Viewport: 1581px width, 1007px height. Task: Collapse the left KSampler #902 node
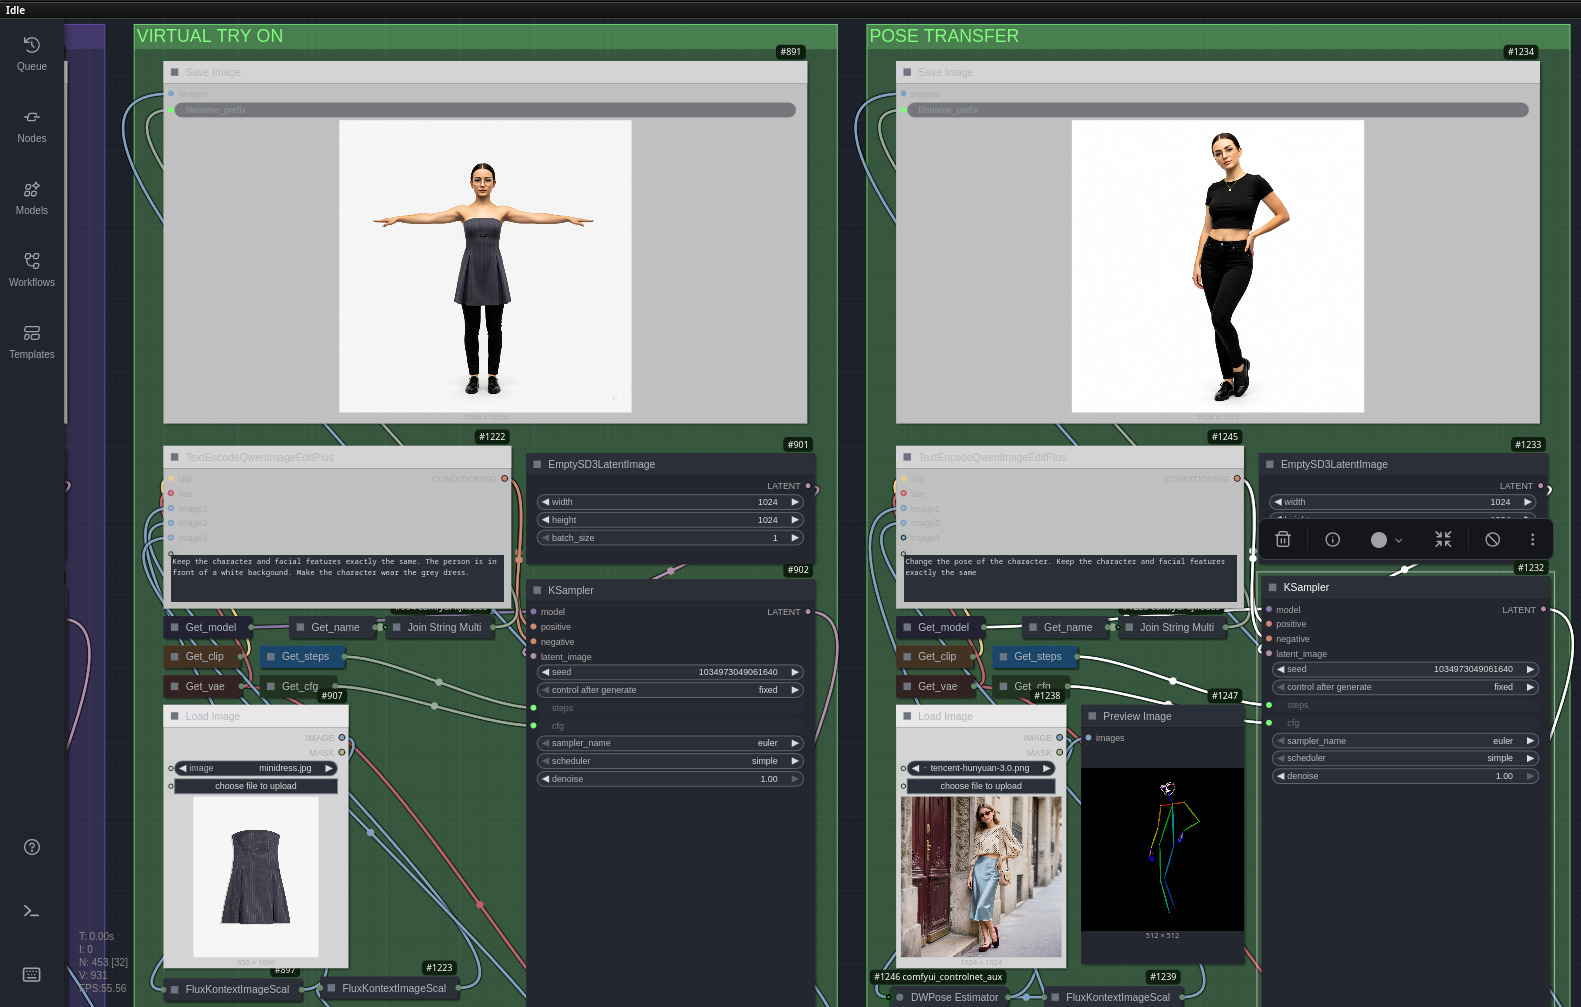point(537,590)
